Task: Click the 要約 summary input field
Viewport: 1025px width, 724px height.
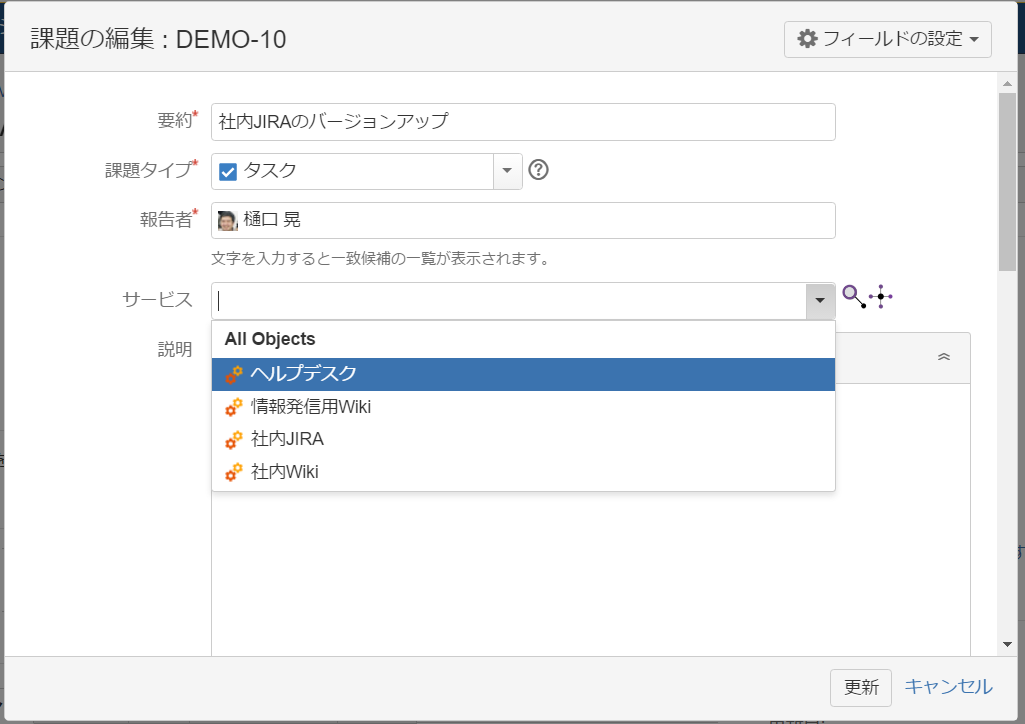Action: (x=523, y=122)
